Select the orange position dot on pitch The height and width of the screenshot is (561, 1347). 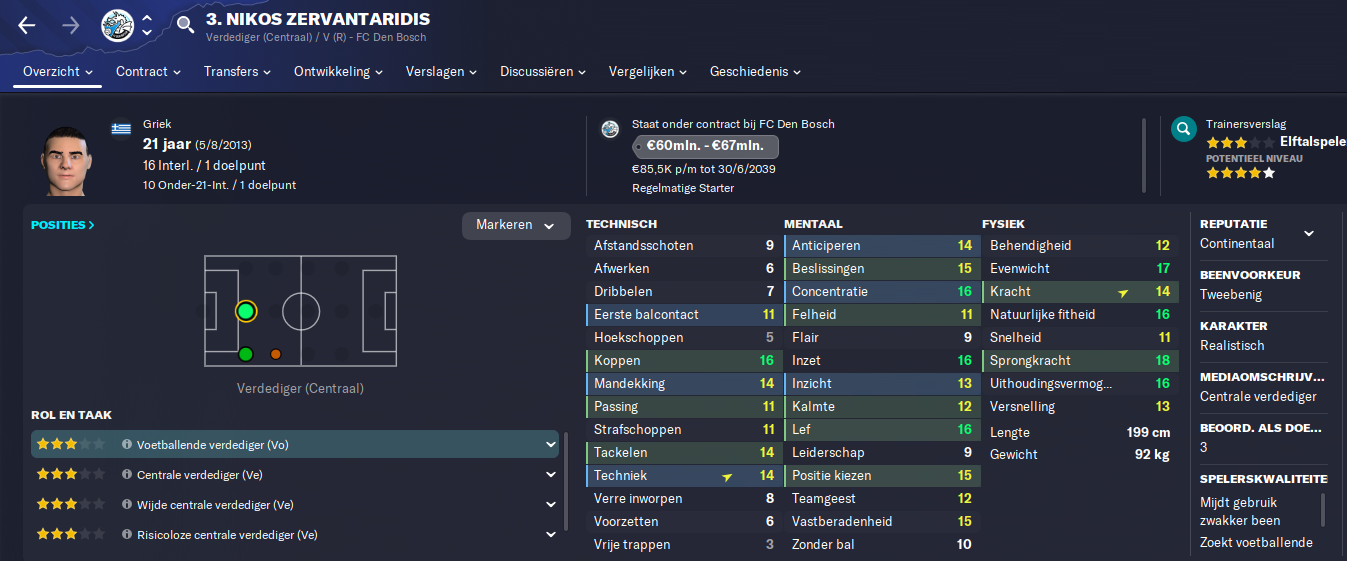coord(276,354)
